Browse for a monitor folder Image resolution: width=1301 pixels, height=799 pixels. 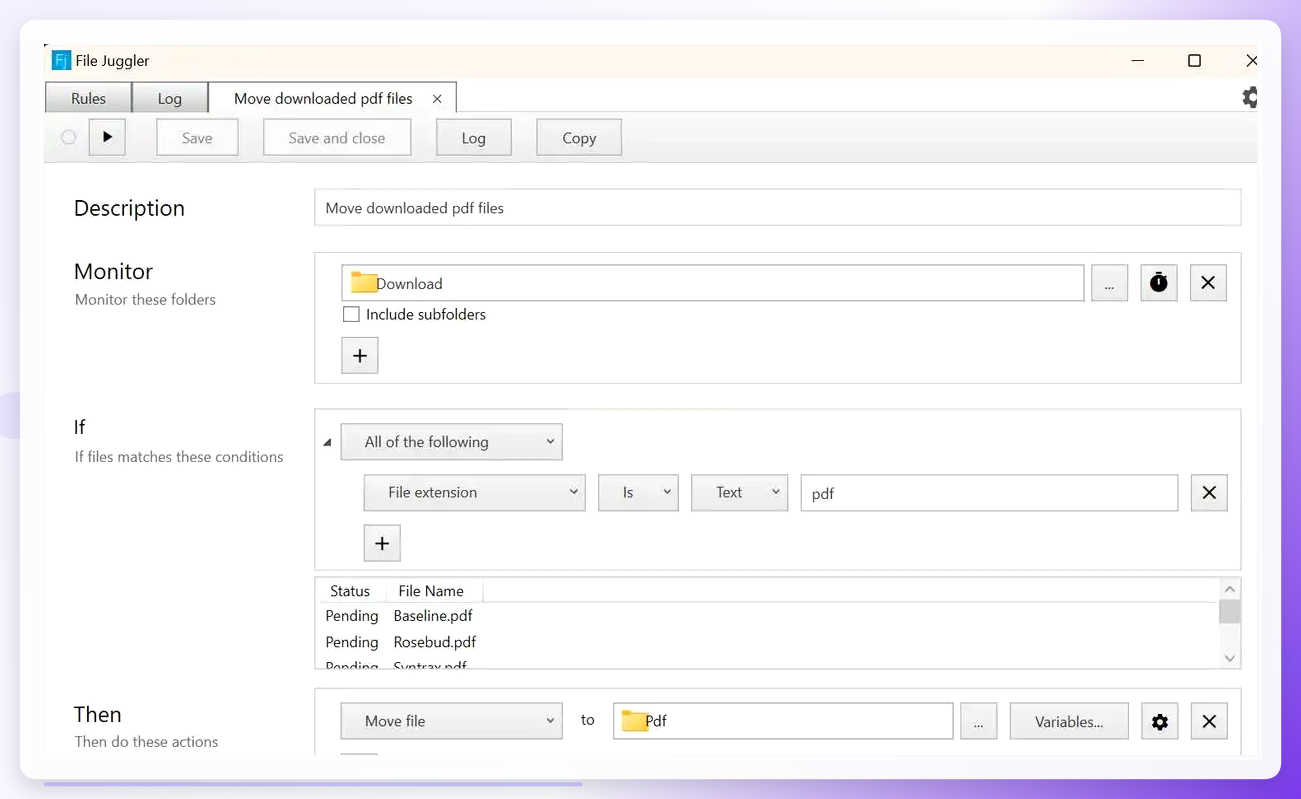click(x=1109, y=283)
